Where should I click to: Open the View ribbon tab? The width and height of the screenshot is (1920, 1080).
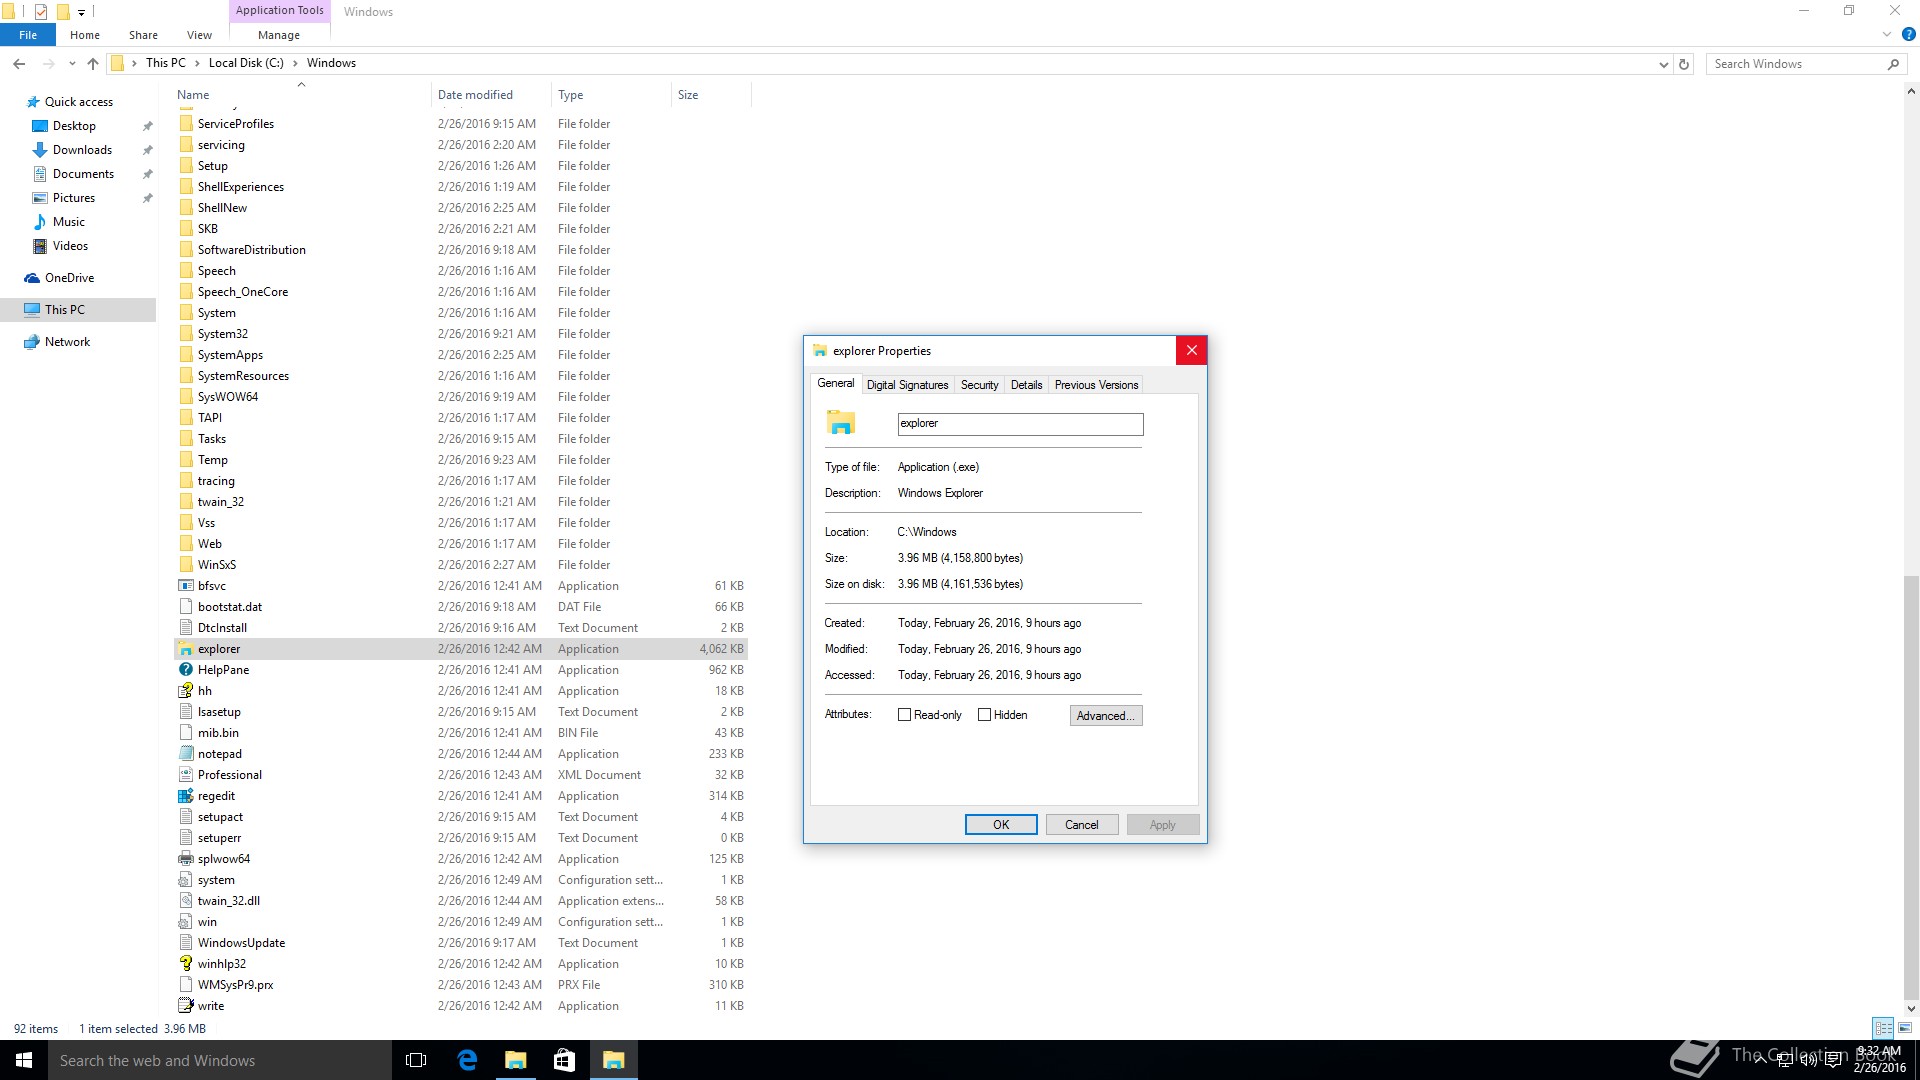click(x=199, y=35)
